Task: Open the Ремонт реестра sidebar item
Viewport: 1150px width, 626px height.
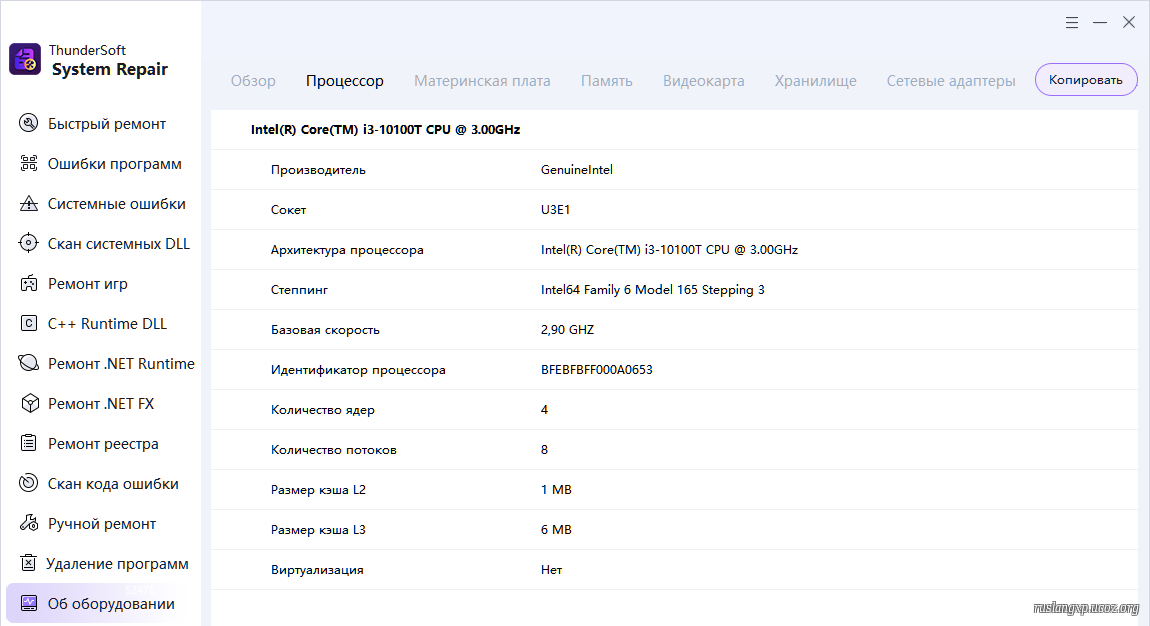Action: 103,444
